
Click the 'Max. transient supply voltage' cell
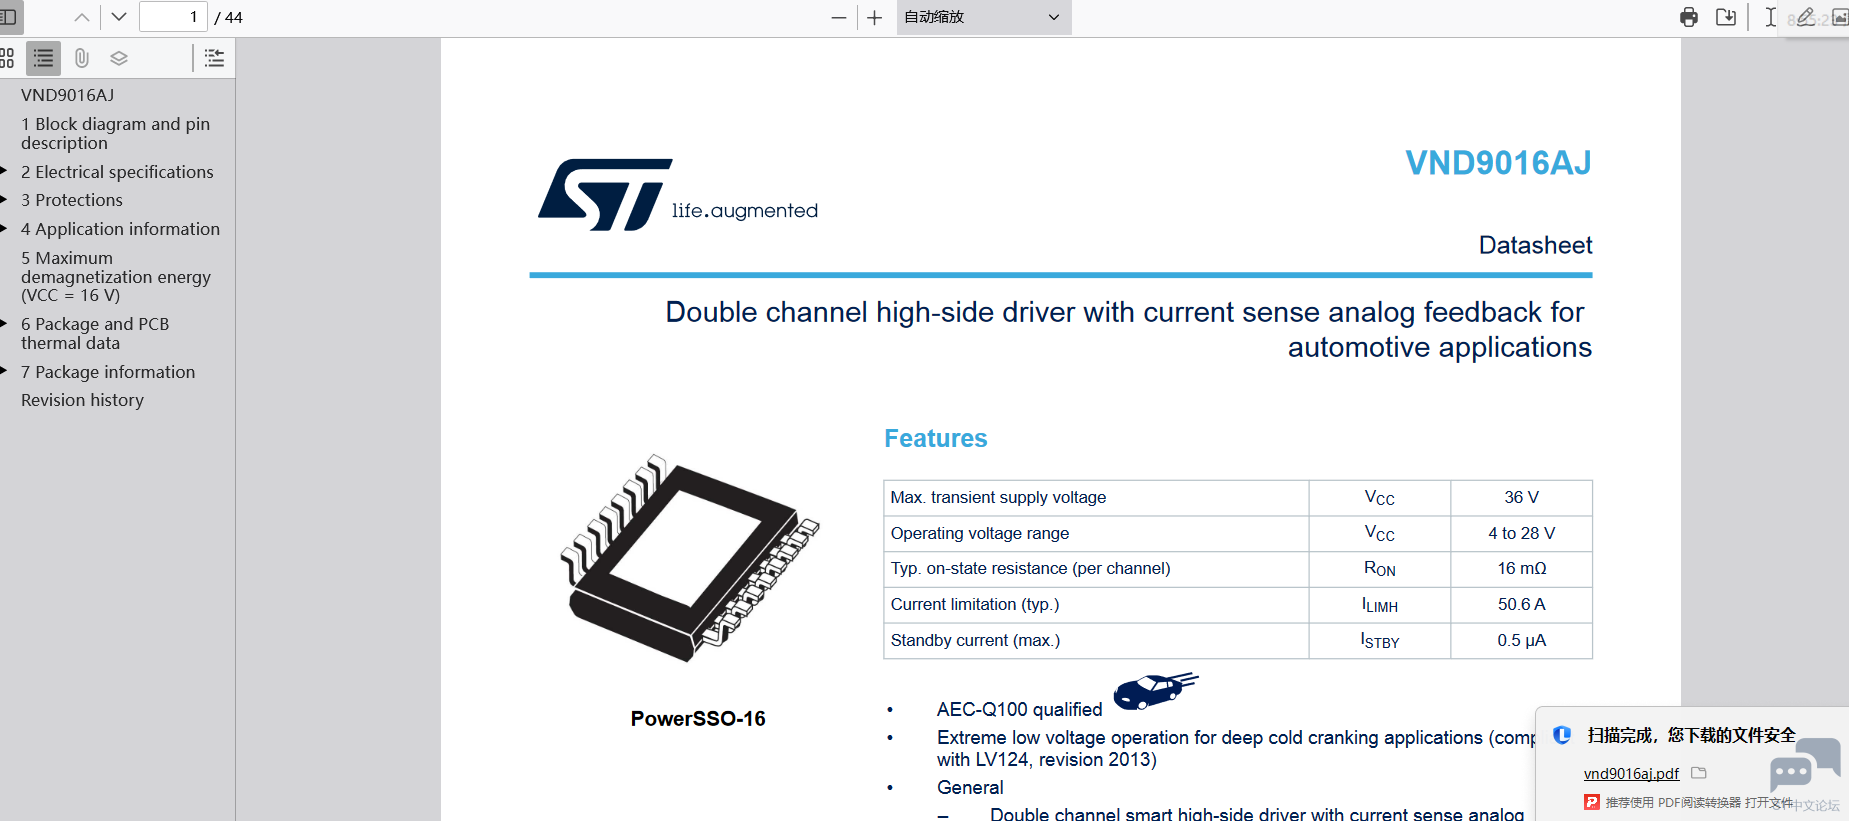[x=1097, y=498]
